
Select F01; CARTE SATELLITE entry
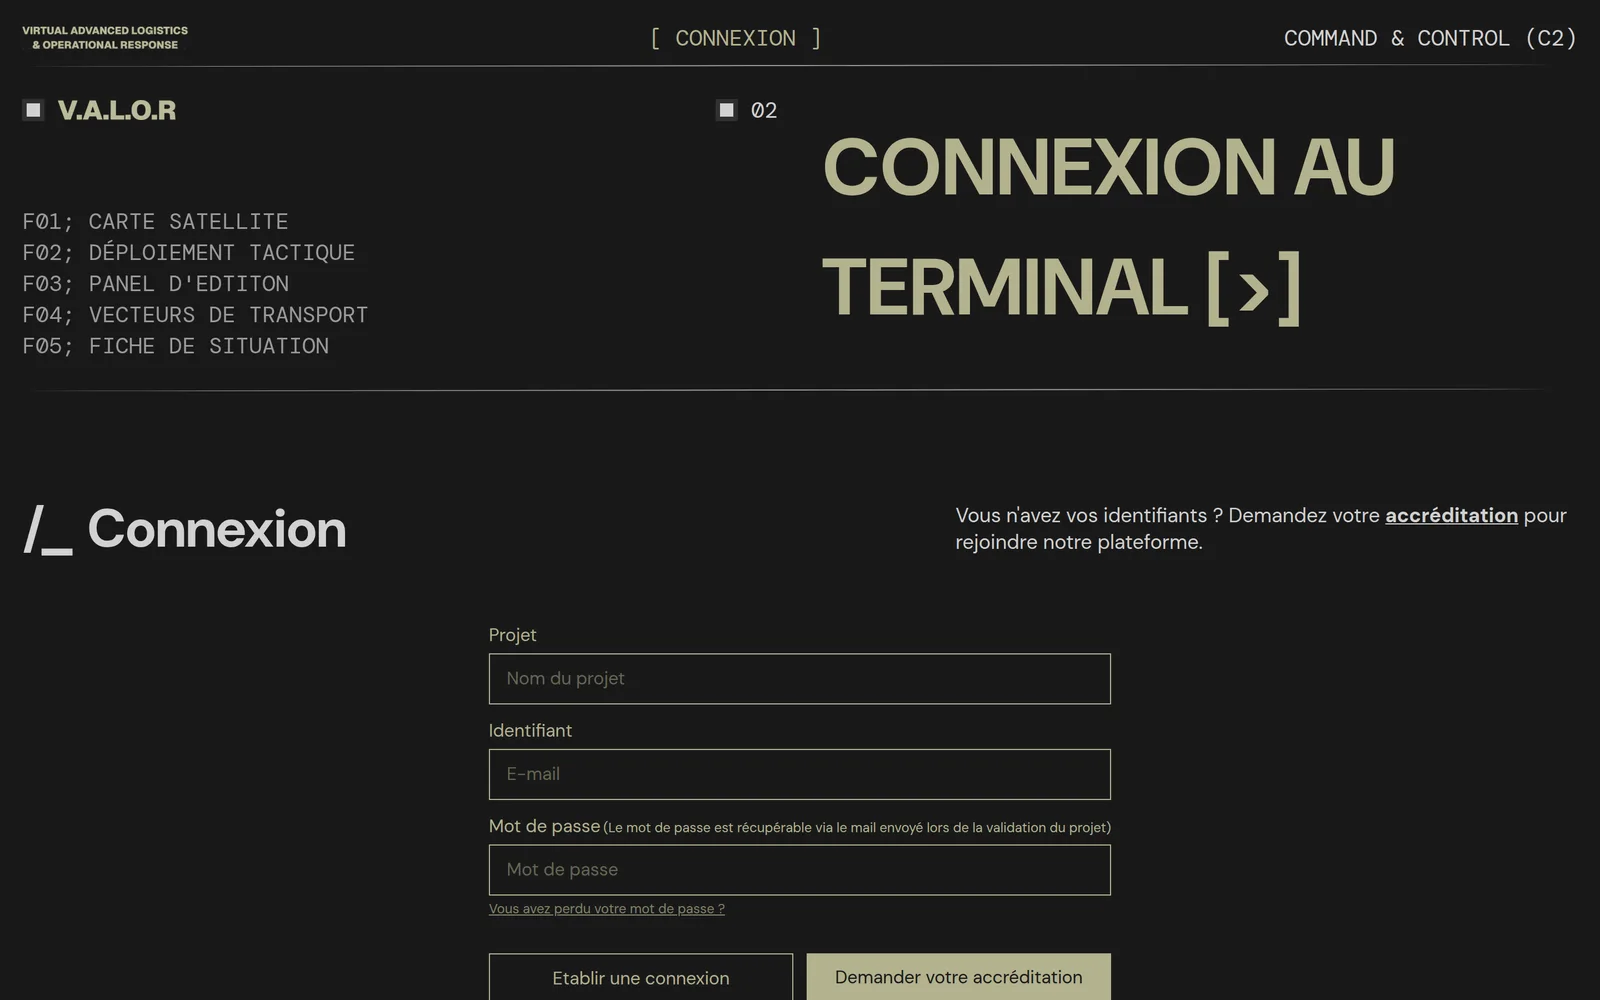(155, 221)
